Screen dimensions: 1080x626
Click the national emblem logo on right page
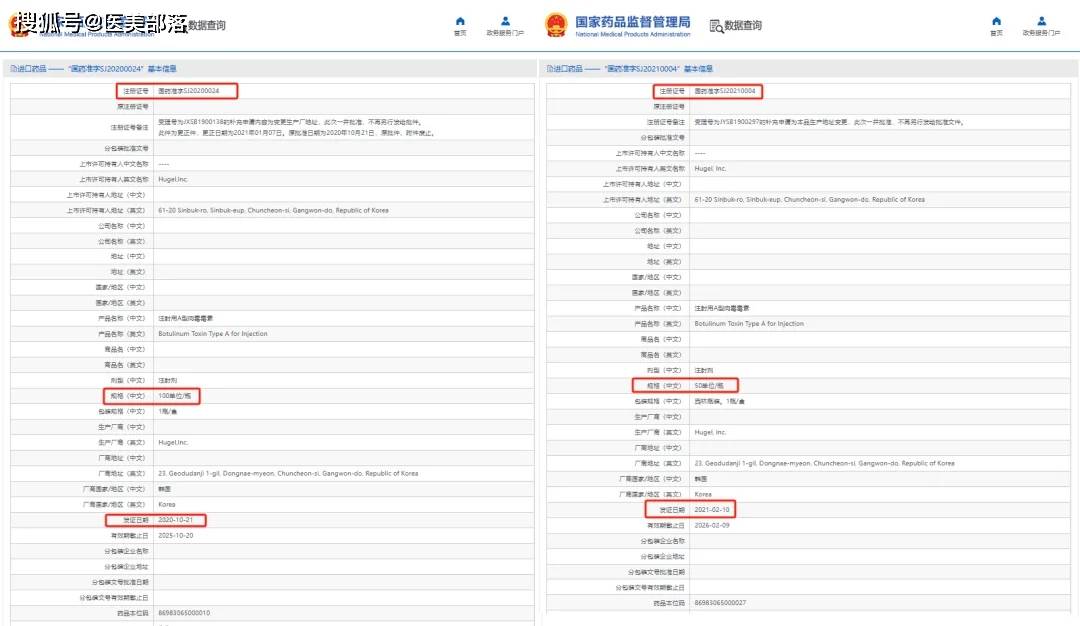(x=556, y=25)
